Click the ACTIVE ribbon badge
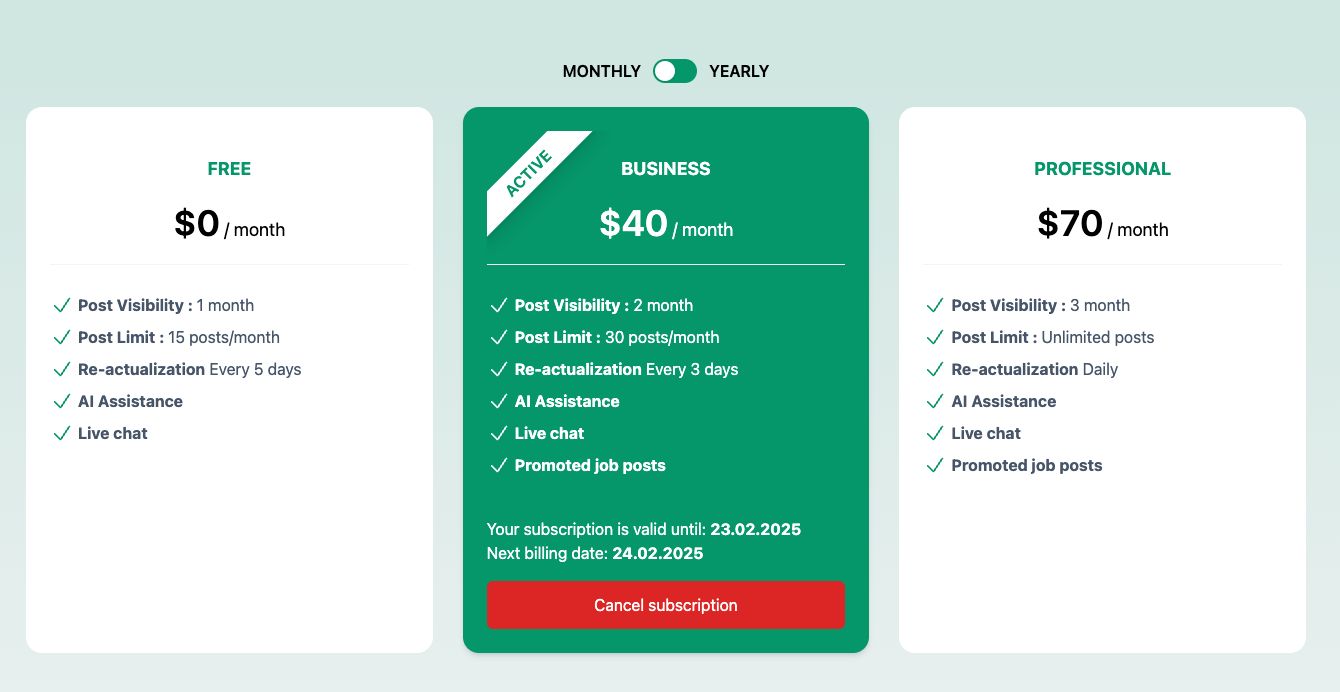Screen dimensions: 1340x692 [529, 173]
